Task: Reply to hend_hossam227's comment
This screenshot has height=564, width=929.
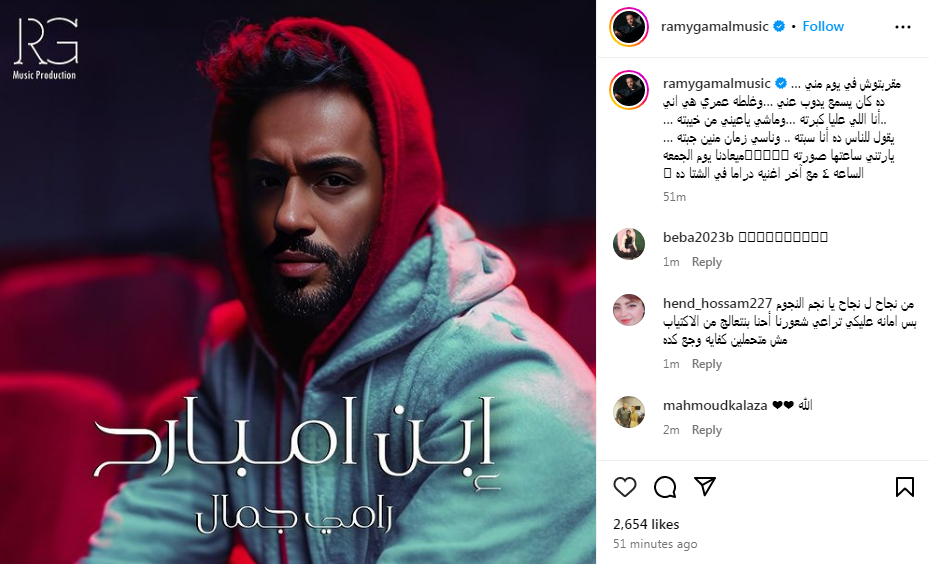Action: coord(706,364)
